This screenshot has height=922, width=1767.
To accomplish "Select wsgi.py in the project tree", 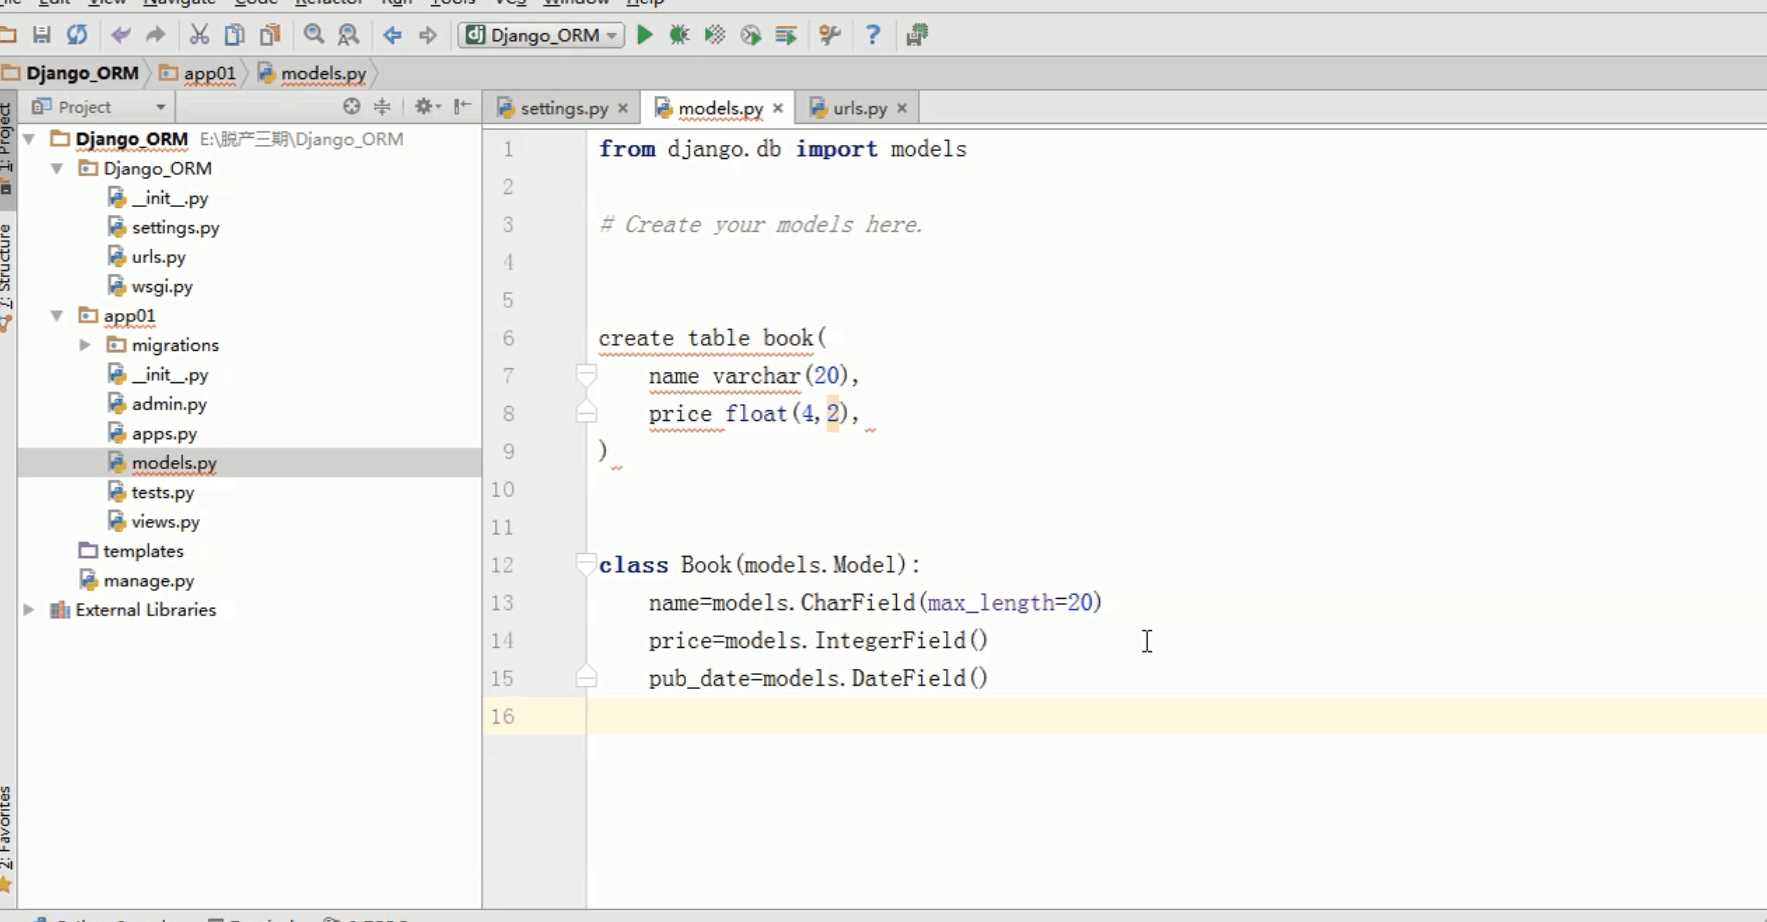I will coord(162,286).
